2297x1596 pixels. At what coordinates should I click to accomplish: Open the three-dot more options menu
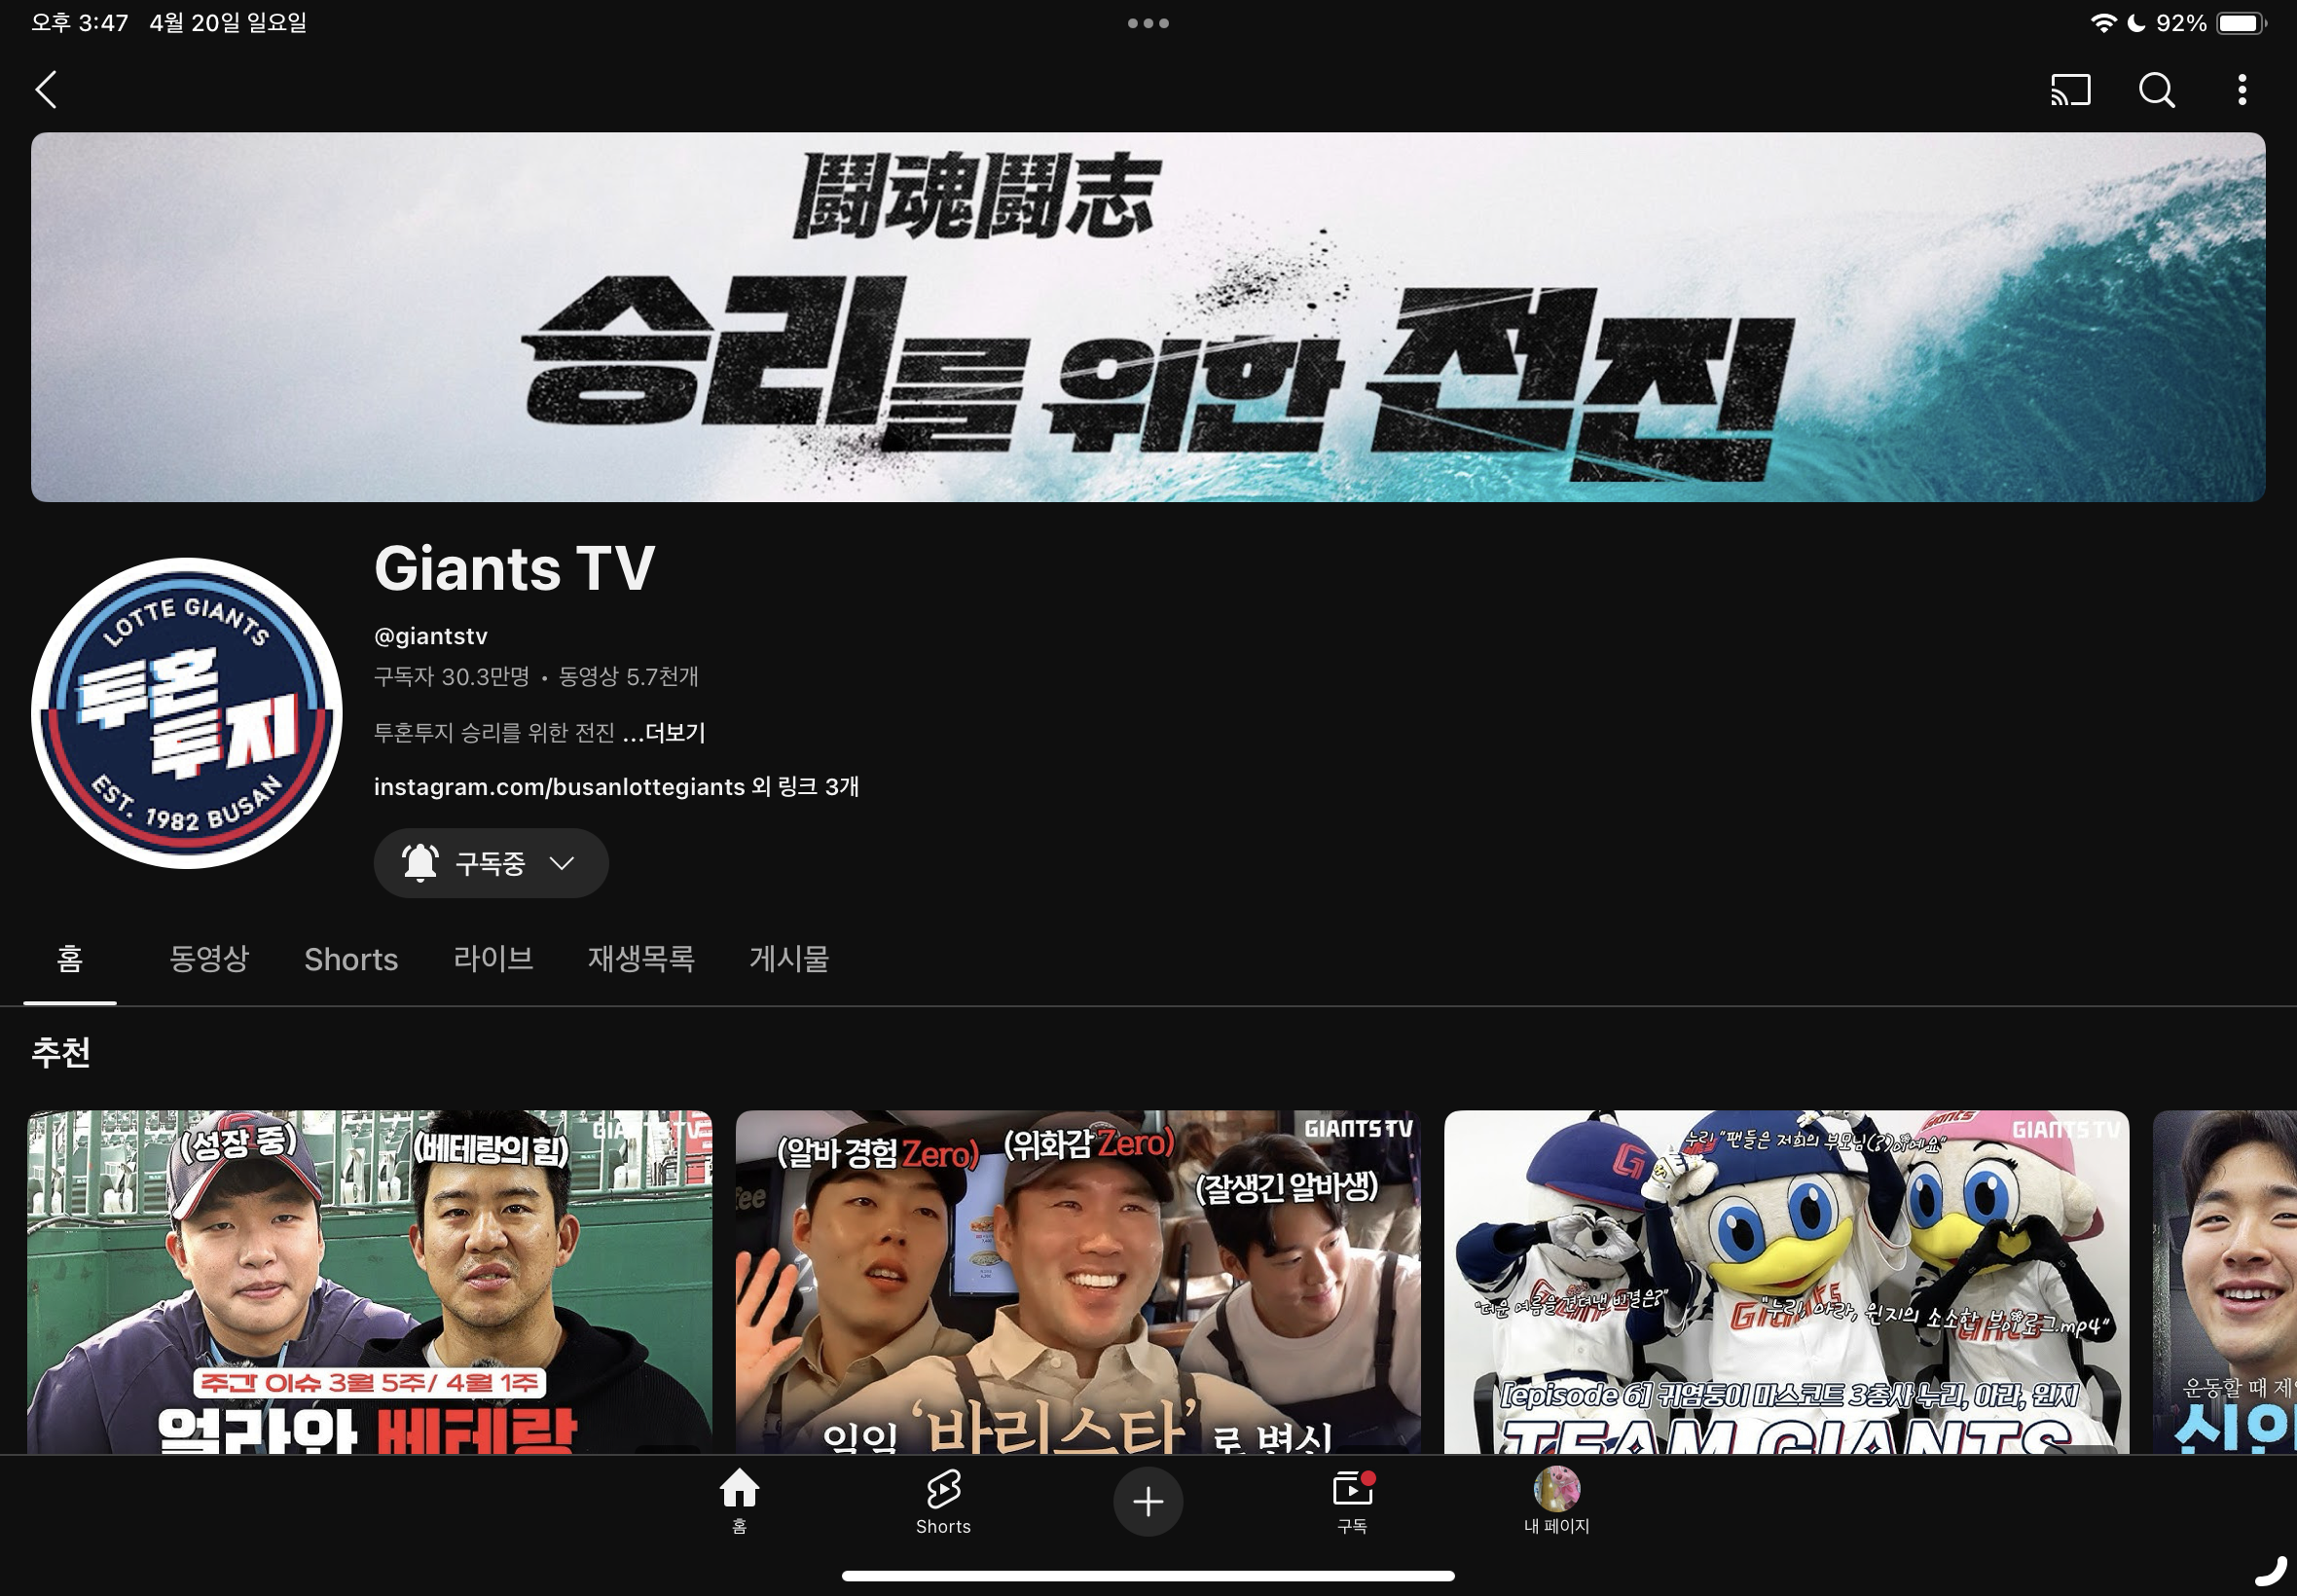(x=2242, y=90)
